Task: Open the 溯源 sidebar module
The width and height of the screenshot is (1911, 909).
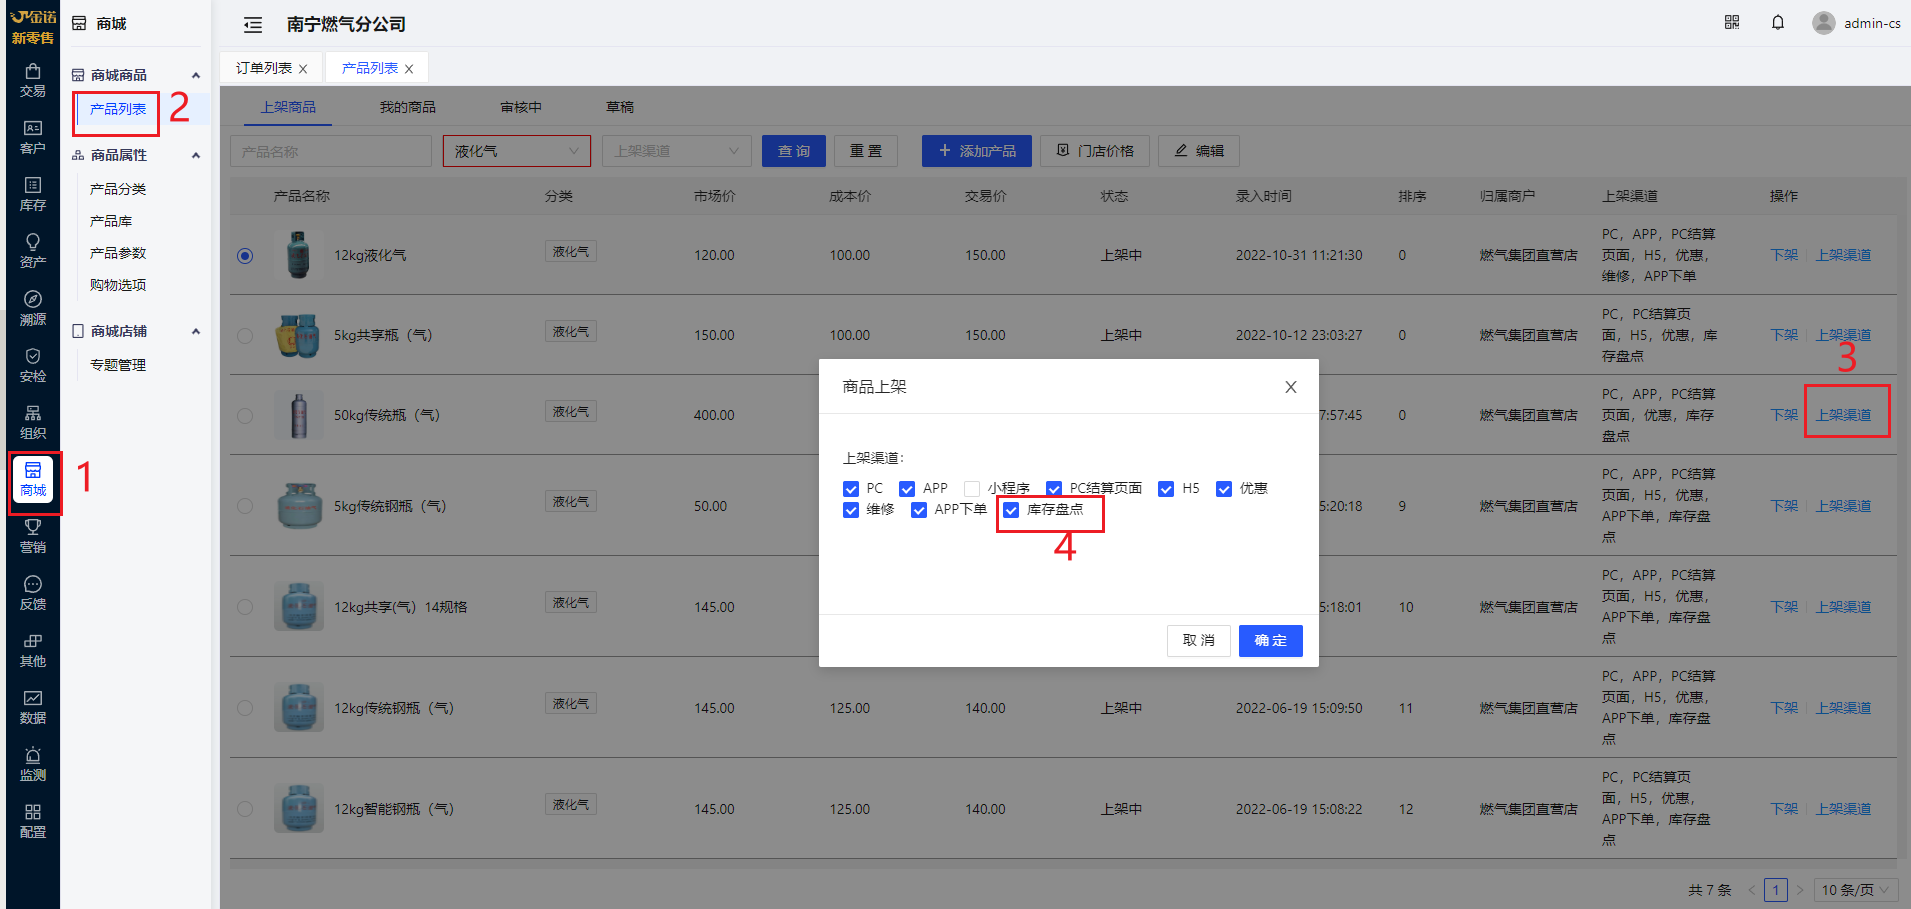Action: 33,308
